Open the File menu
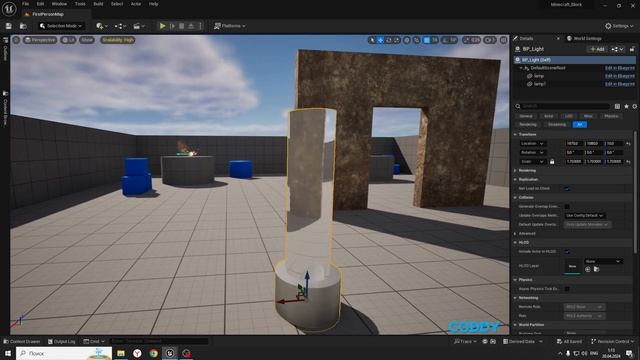This screenshot has height=360, width=640. (x=25, y=4)
